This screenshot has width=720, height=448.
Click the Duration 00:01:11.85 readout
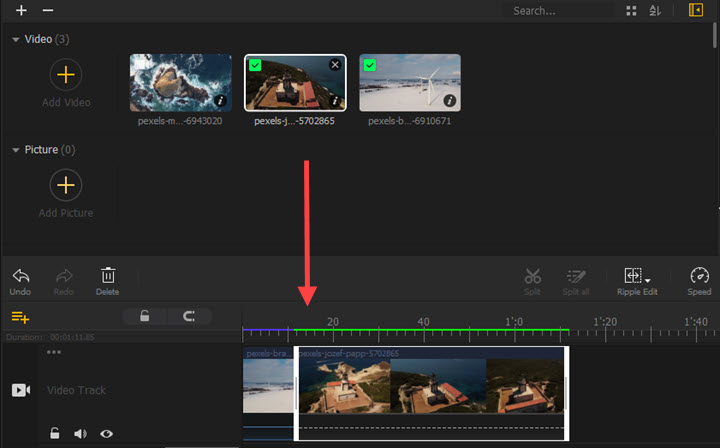[x=50, y=337]
